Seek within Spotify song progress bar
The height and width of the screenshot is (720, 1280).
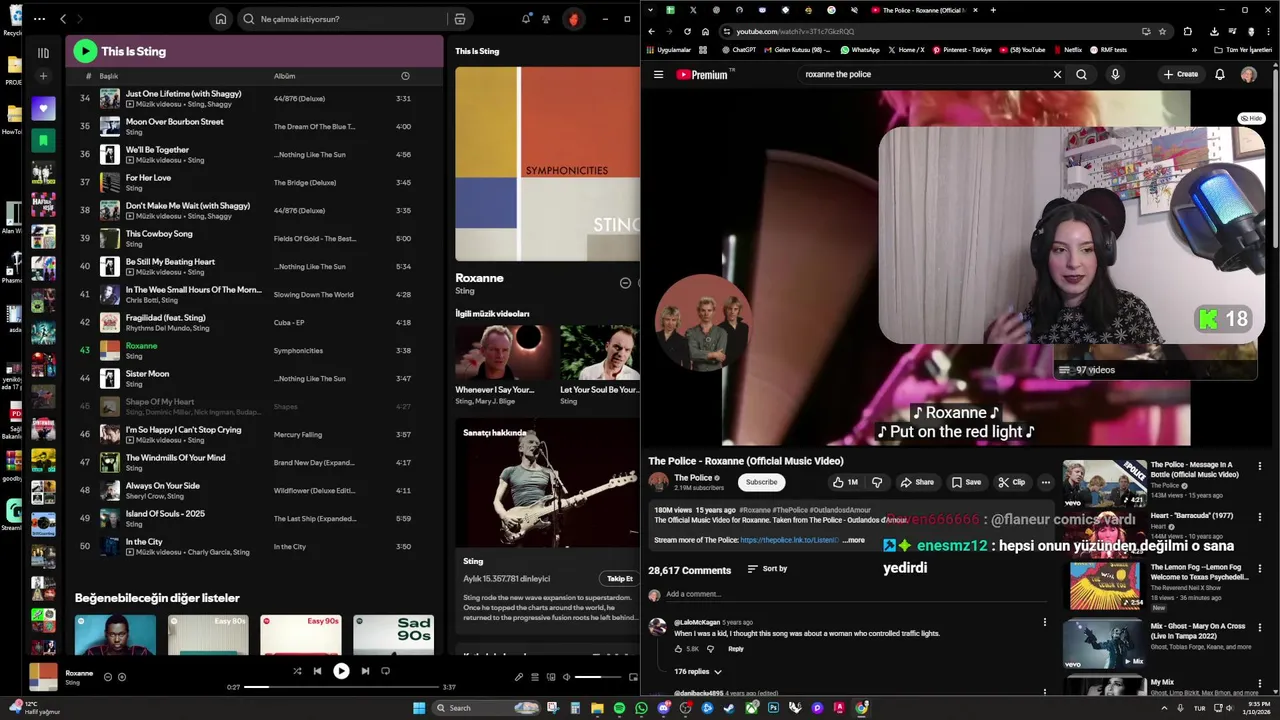(341, 687)
